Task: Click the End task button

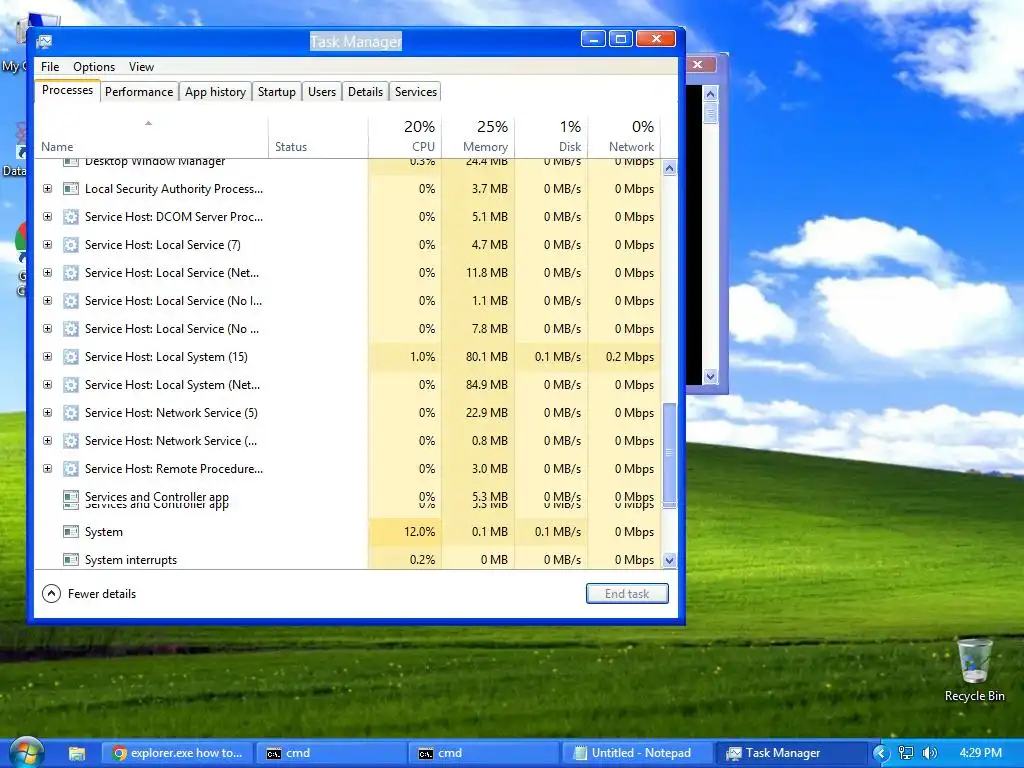Action: tap(627, 594)
